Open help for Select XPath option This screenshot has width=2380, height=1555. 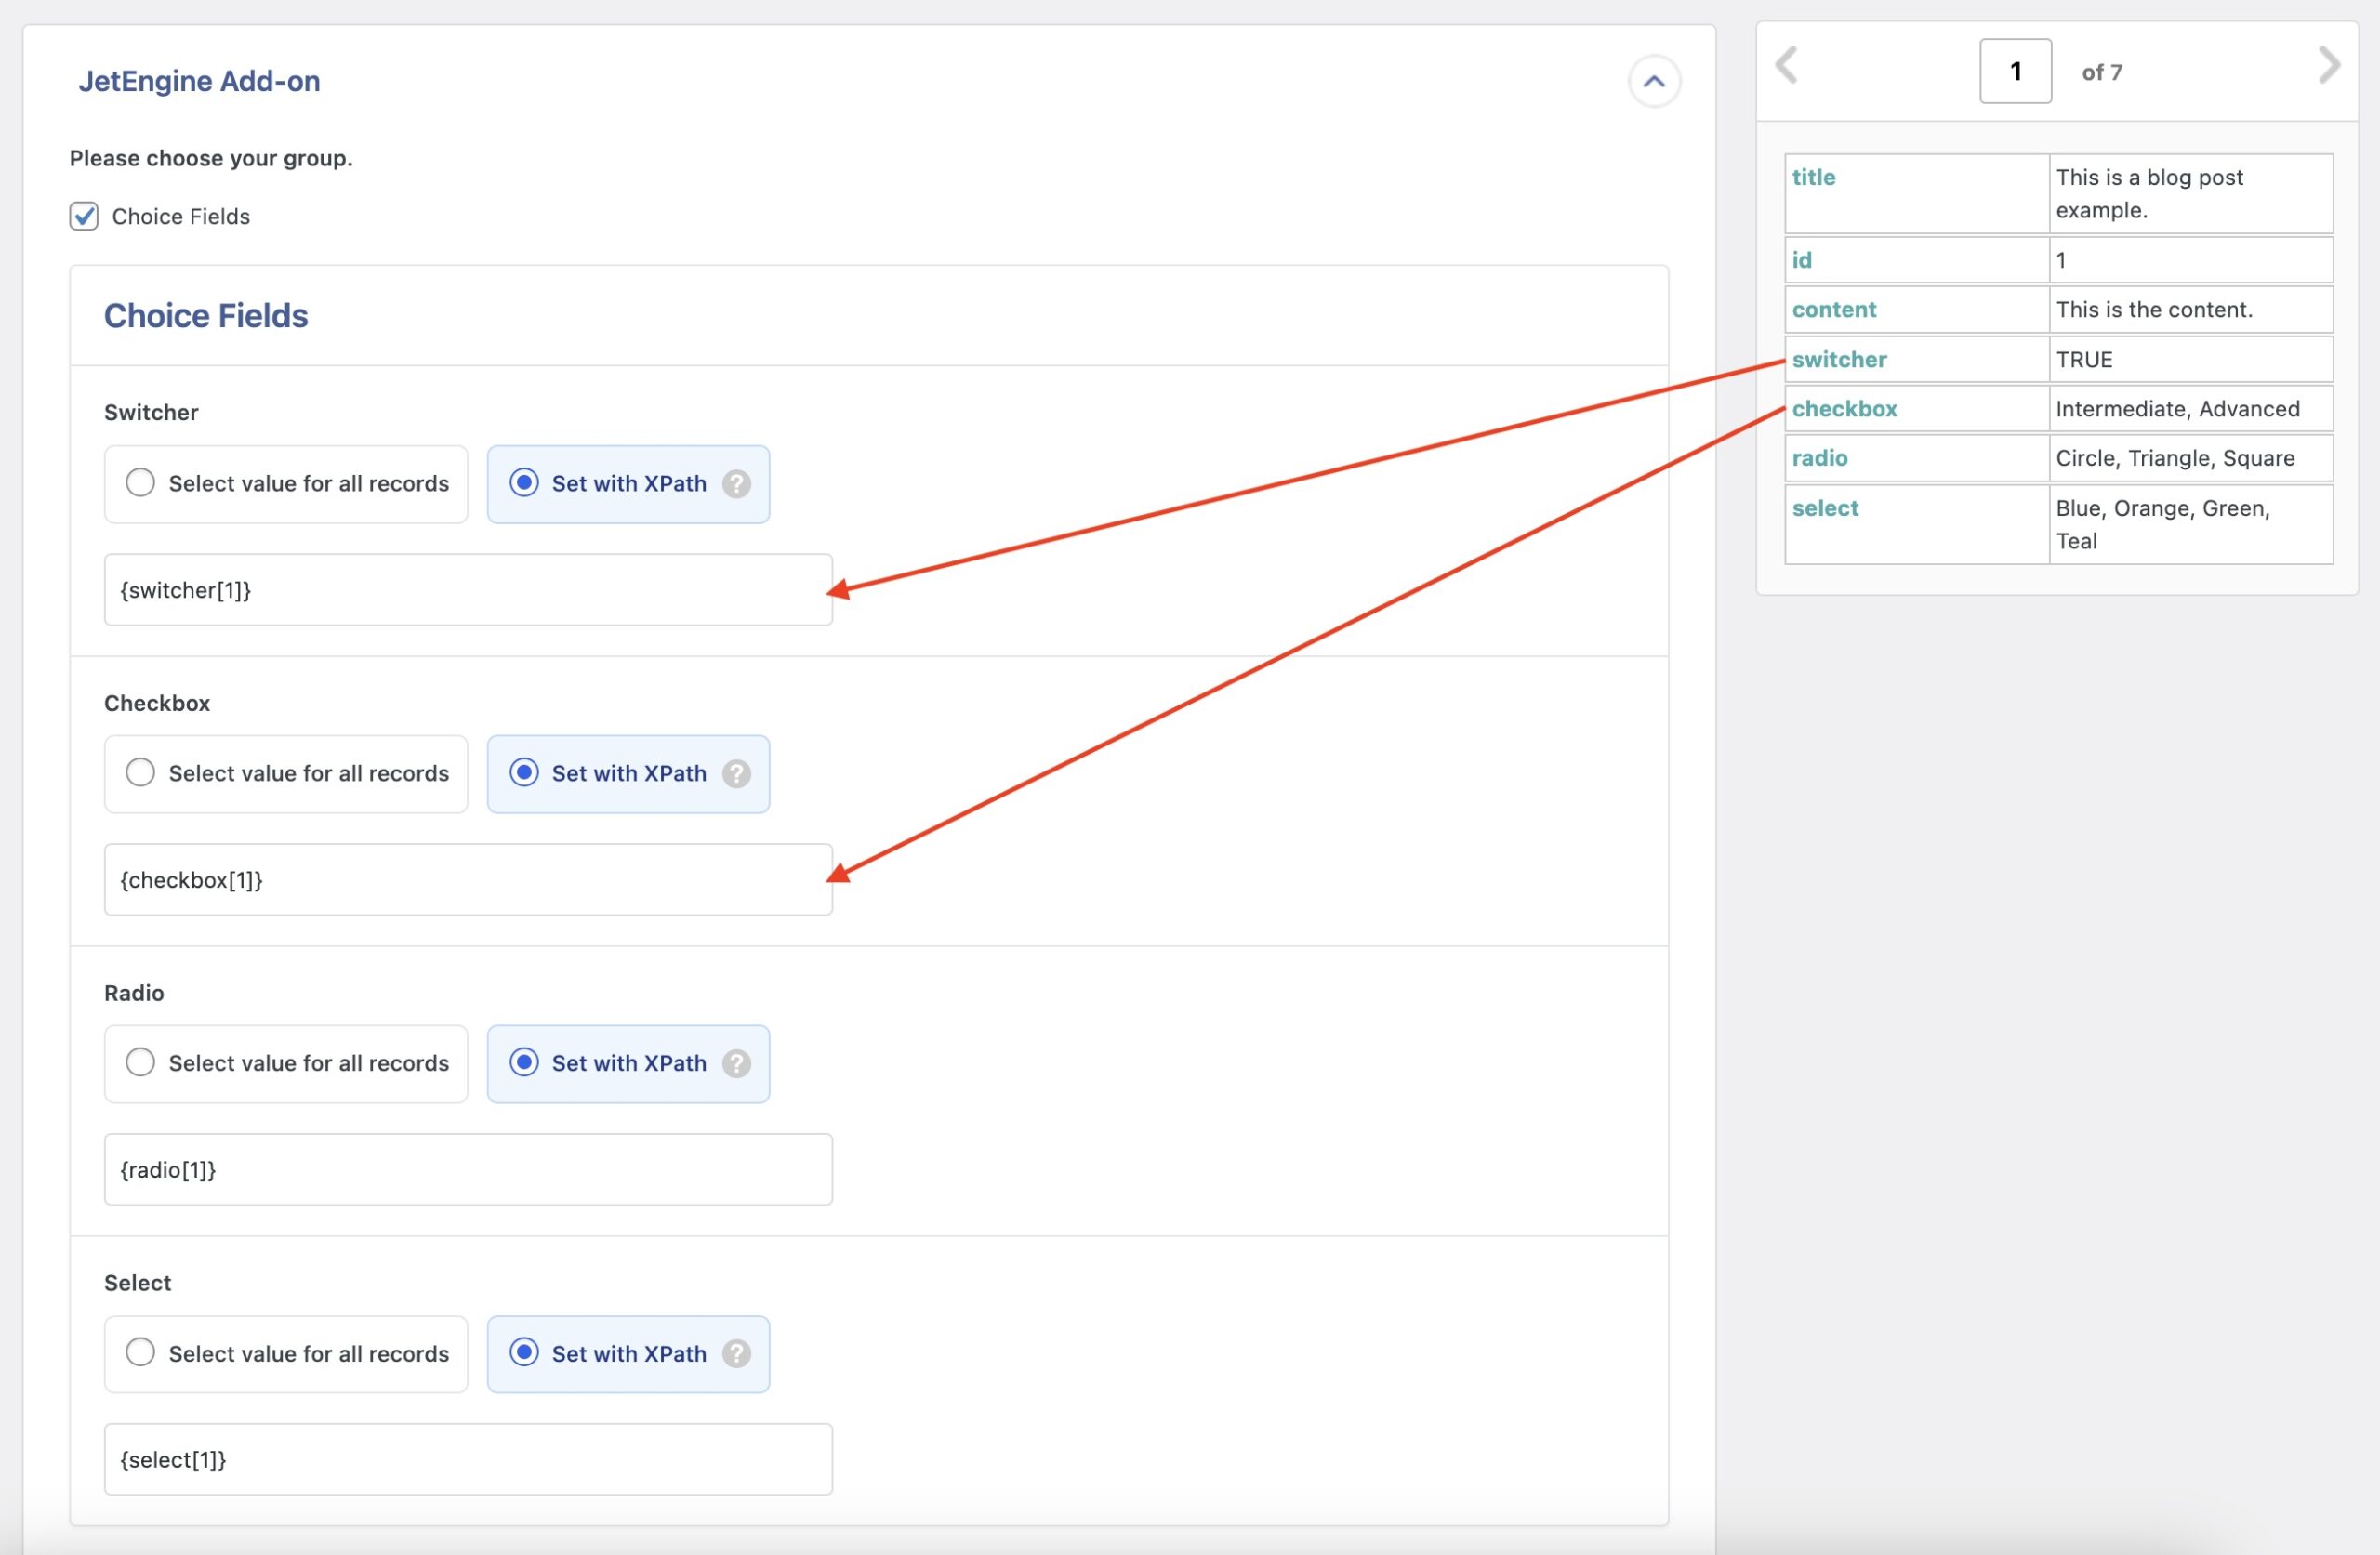737,1354
